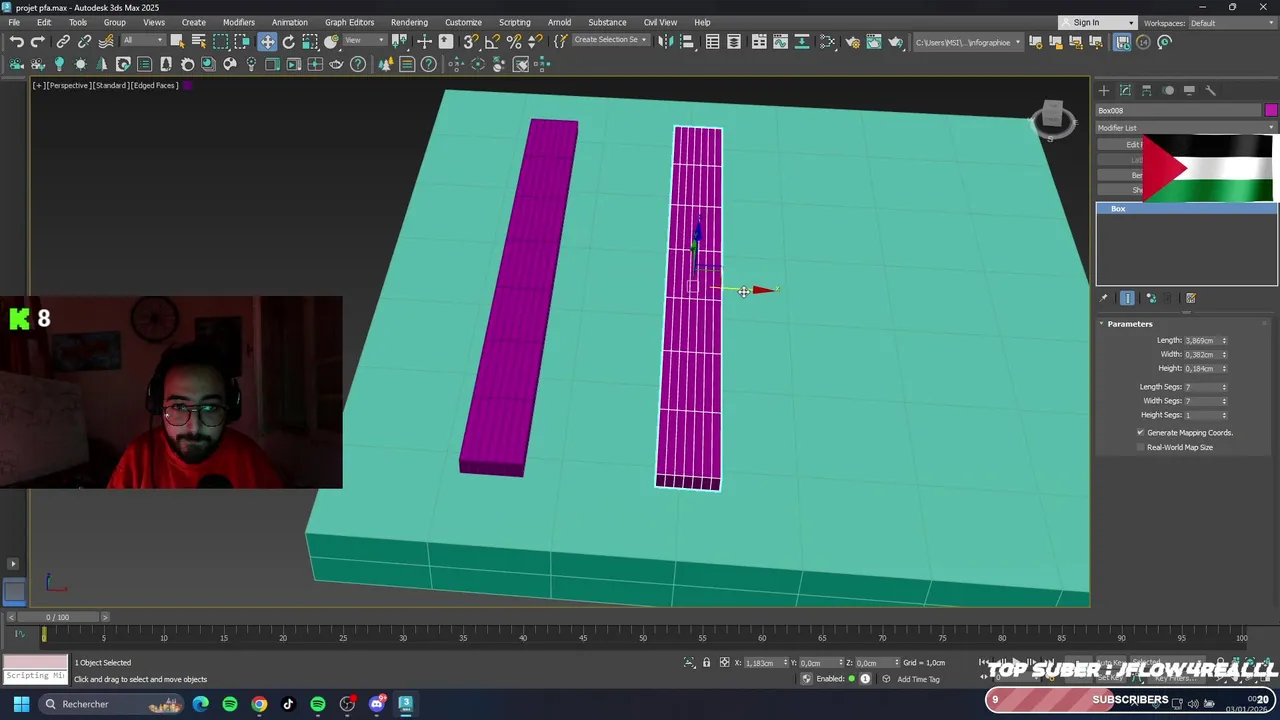Click the Box008 object name field
This screenshot has height=720, width=1280.
click(x=1179, y=110)
